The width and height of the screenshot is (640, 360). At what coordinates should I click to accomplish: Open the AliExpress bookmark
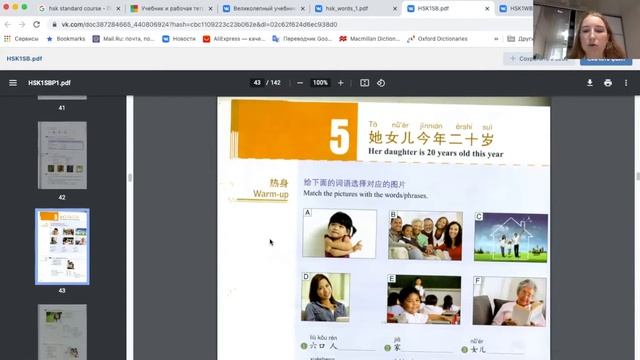tap(234, 39)
